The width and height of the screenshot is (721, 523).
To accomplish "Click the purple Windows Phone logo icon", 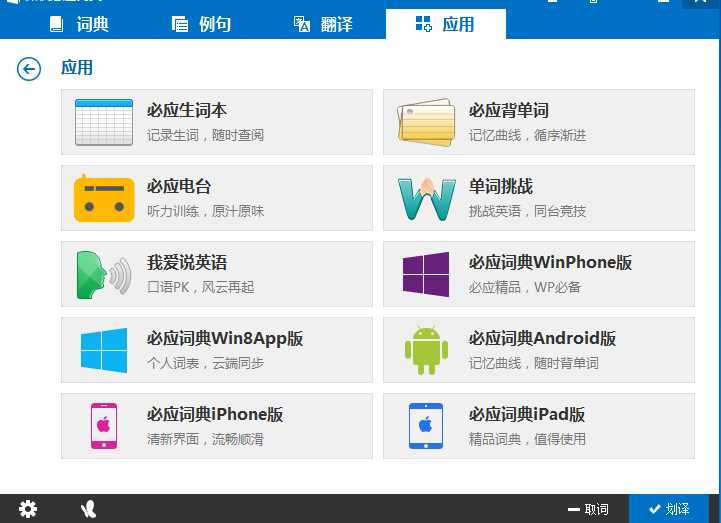I will 426,274.
